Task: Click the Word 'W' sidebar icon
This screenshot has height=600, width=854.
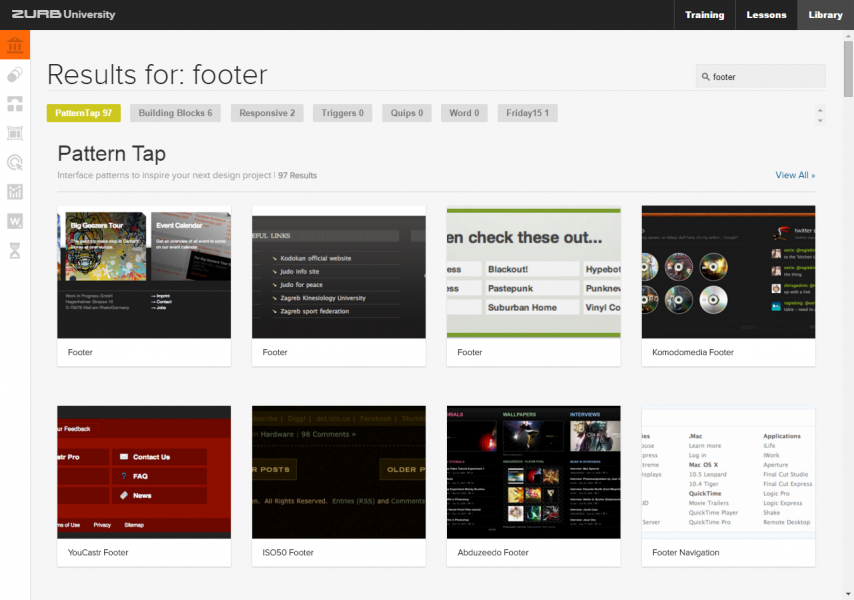Action: [14, 220]
